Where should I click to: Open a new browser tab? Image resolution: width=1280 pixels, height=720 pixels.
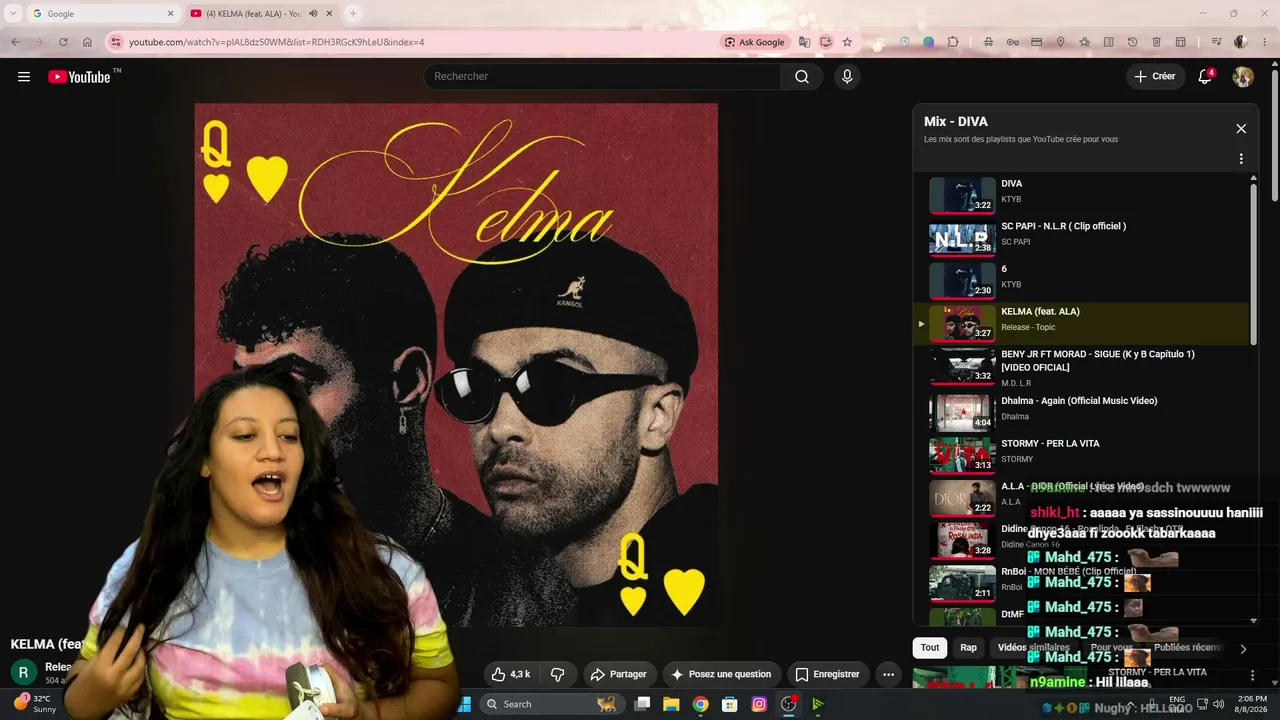pos(352,14)
